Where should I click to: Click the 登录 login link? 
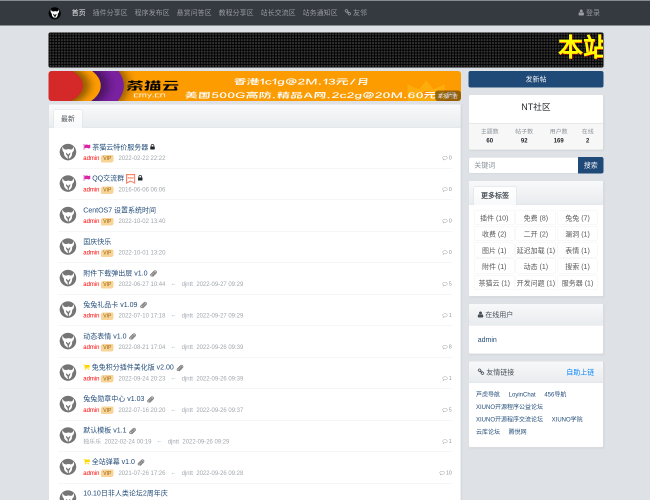589,13
